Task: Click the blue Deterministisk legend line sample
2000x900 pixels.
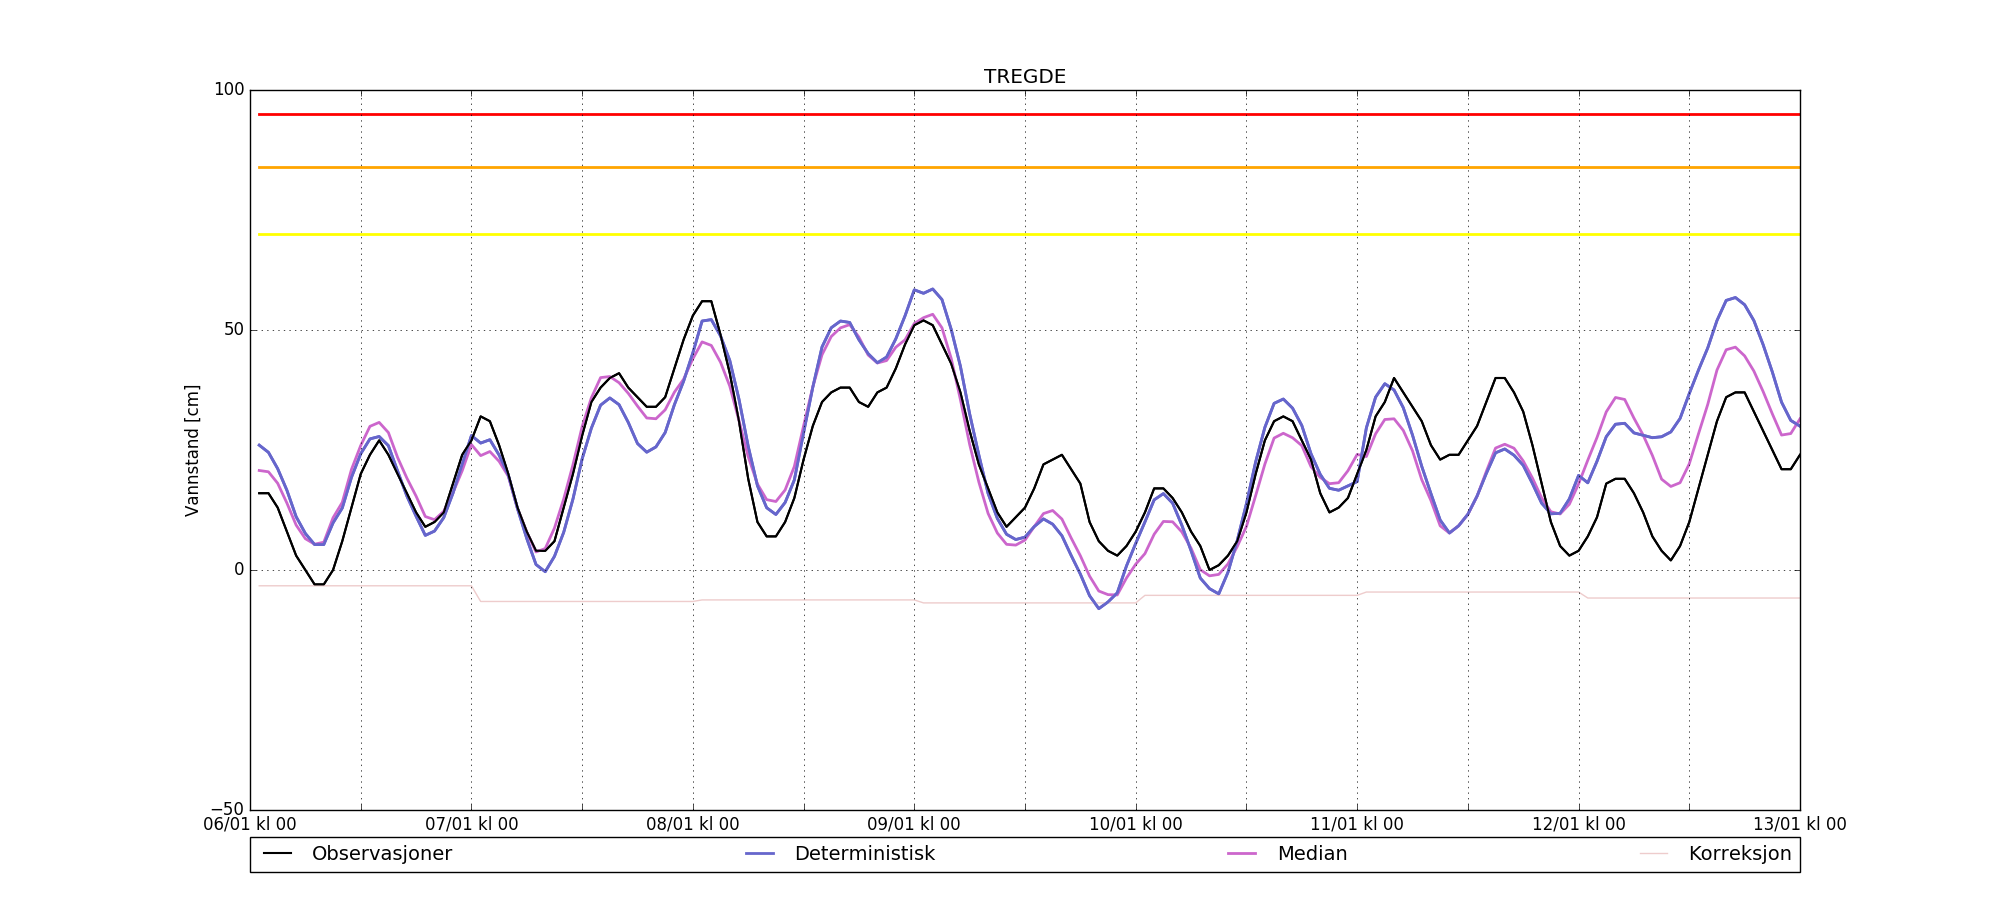Action: point(761,854)
